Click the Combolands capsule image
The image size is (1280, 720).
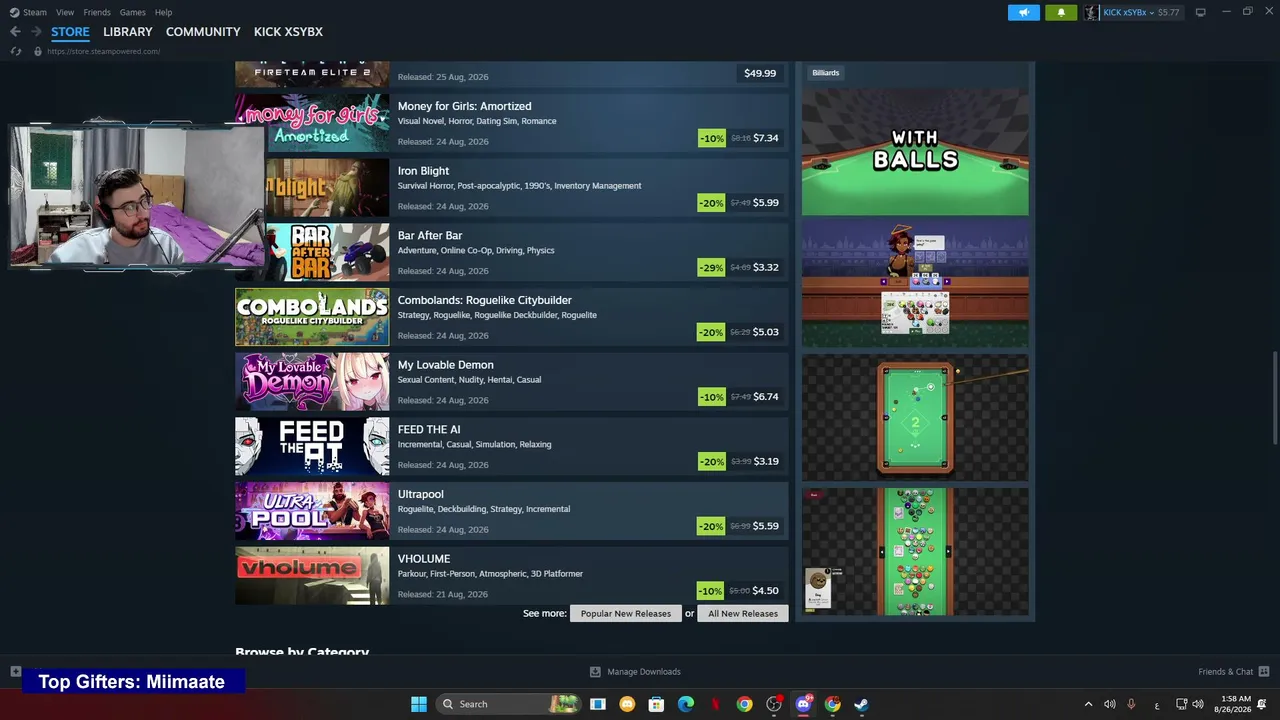(312, 317)
